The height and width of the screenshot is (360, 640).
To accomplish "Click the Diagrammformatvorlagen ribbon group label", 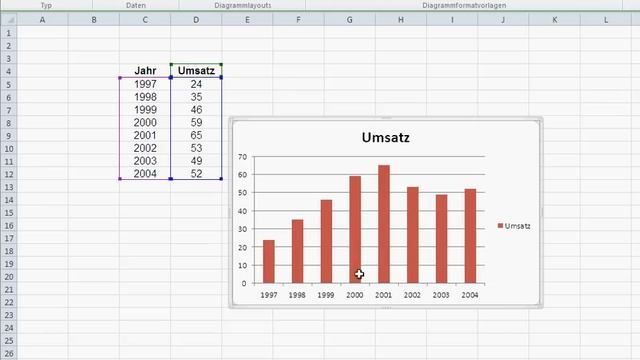I will pos(464,5).
